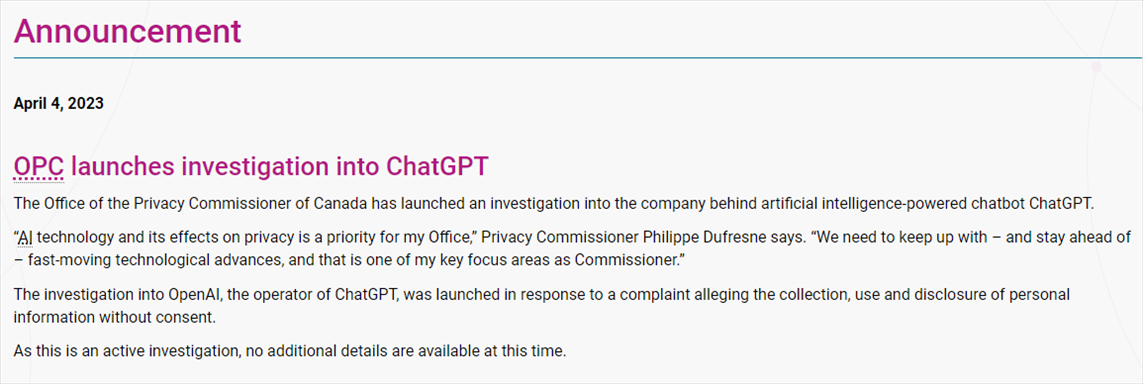Click the Announcement page heading
Screen dimensions: 1143x384
[x=127, y=31]
